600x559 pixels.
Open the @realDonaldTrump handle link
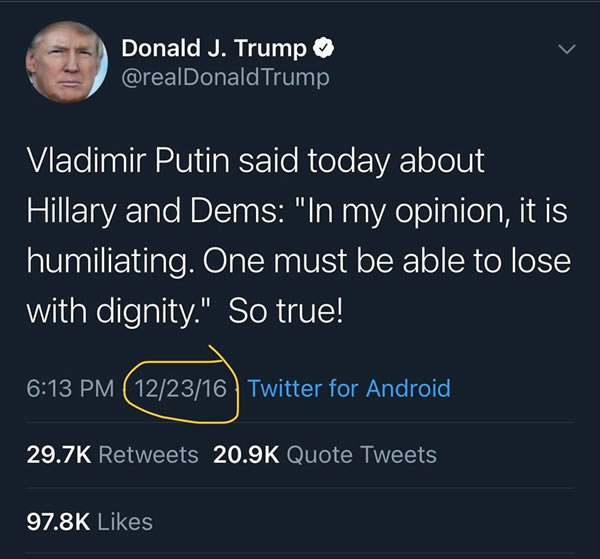(224, 77)
